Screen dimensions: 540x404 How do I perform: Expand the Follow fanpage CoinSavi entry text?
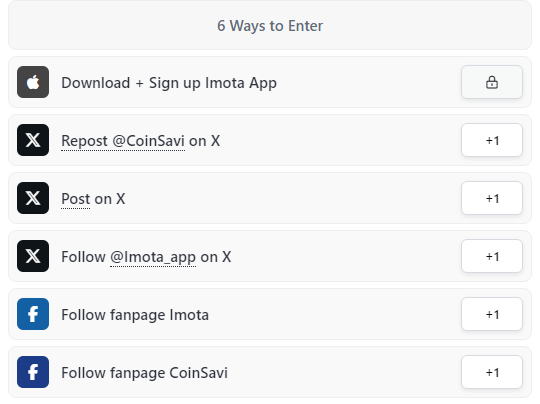click(x=145, y=373)
